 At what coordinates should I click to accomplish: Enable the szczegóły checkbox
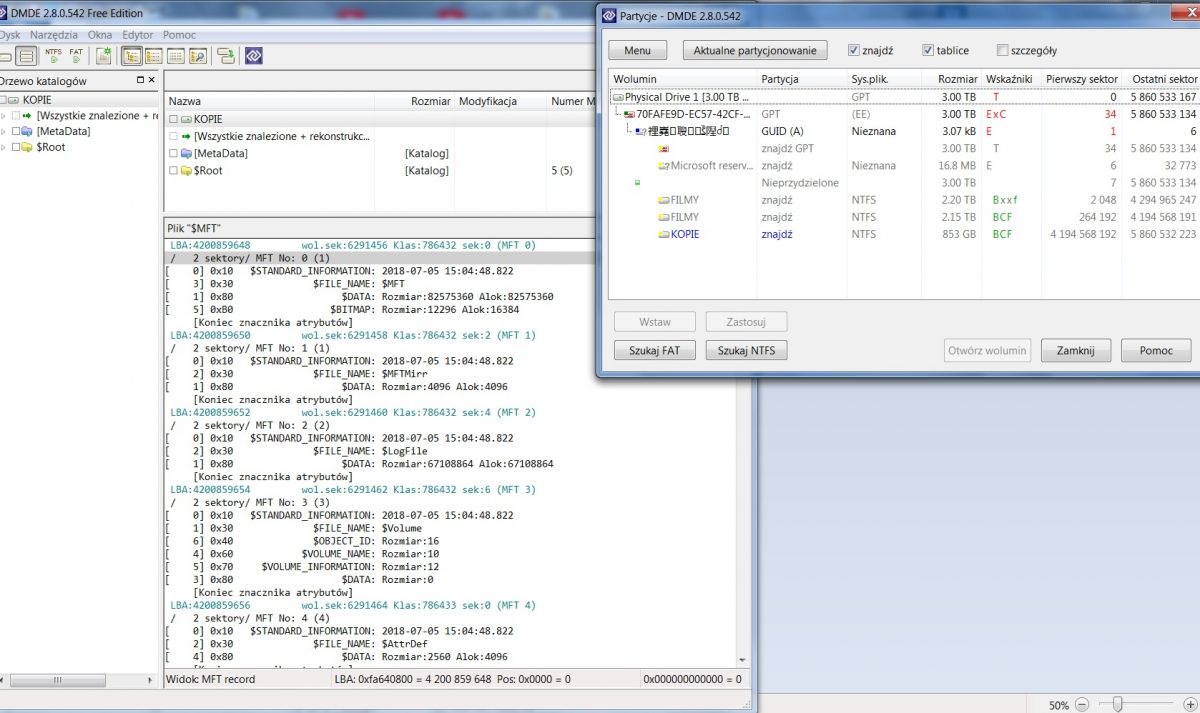click(1003, 50)
